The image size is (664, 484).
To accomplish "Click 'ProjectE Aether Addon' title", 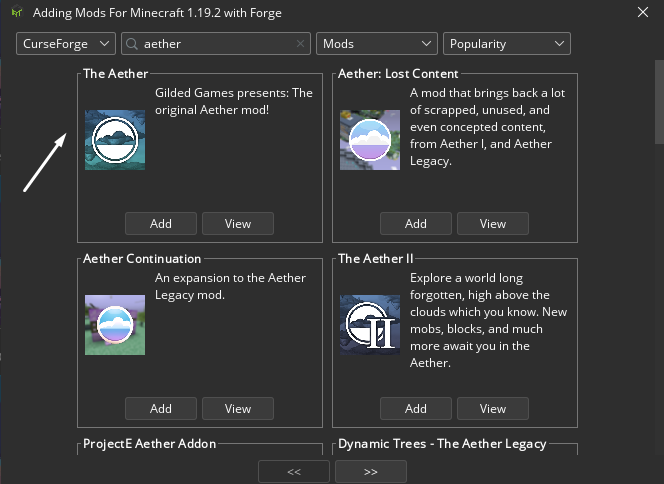I will [149, 444].
